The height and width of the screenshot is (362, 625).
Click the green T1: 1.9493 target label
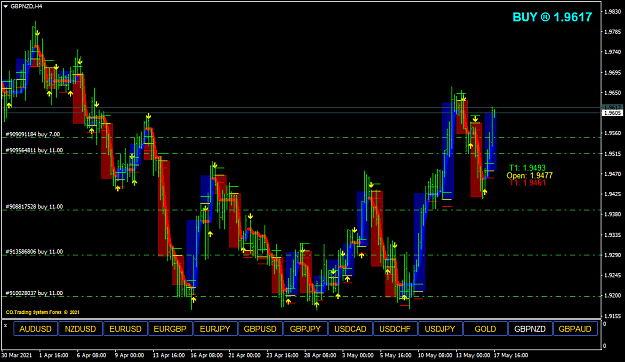coord(527,168)
